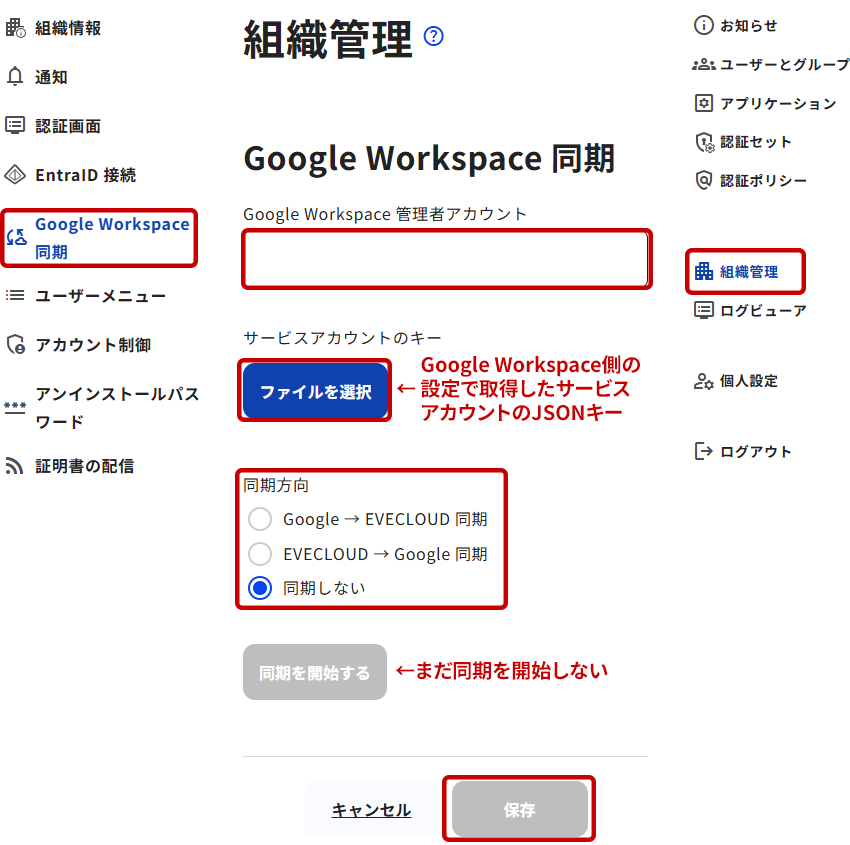Click the アカウント制御 shield icon
This screenshot has height=845, width=850.
tap(15, 345)
